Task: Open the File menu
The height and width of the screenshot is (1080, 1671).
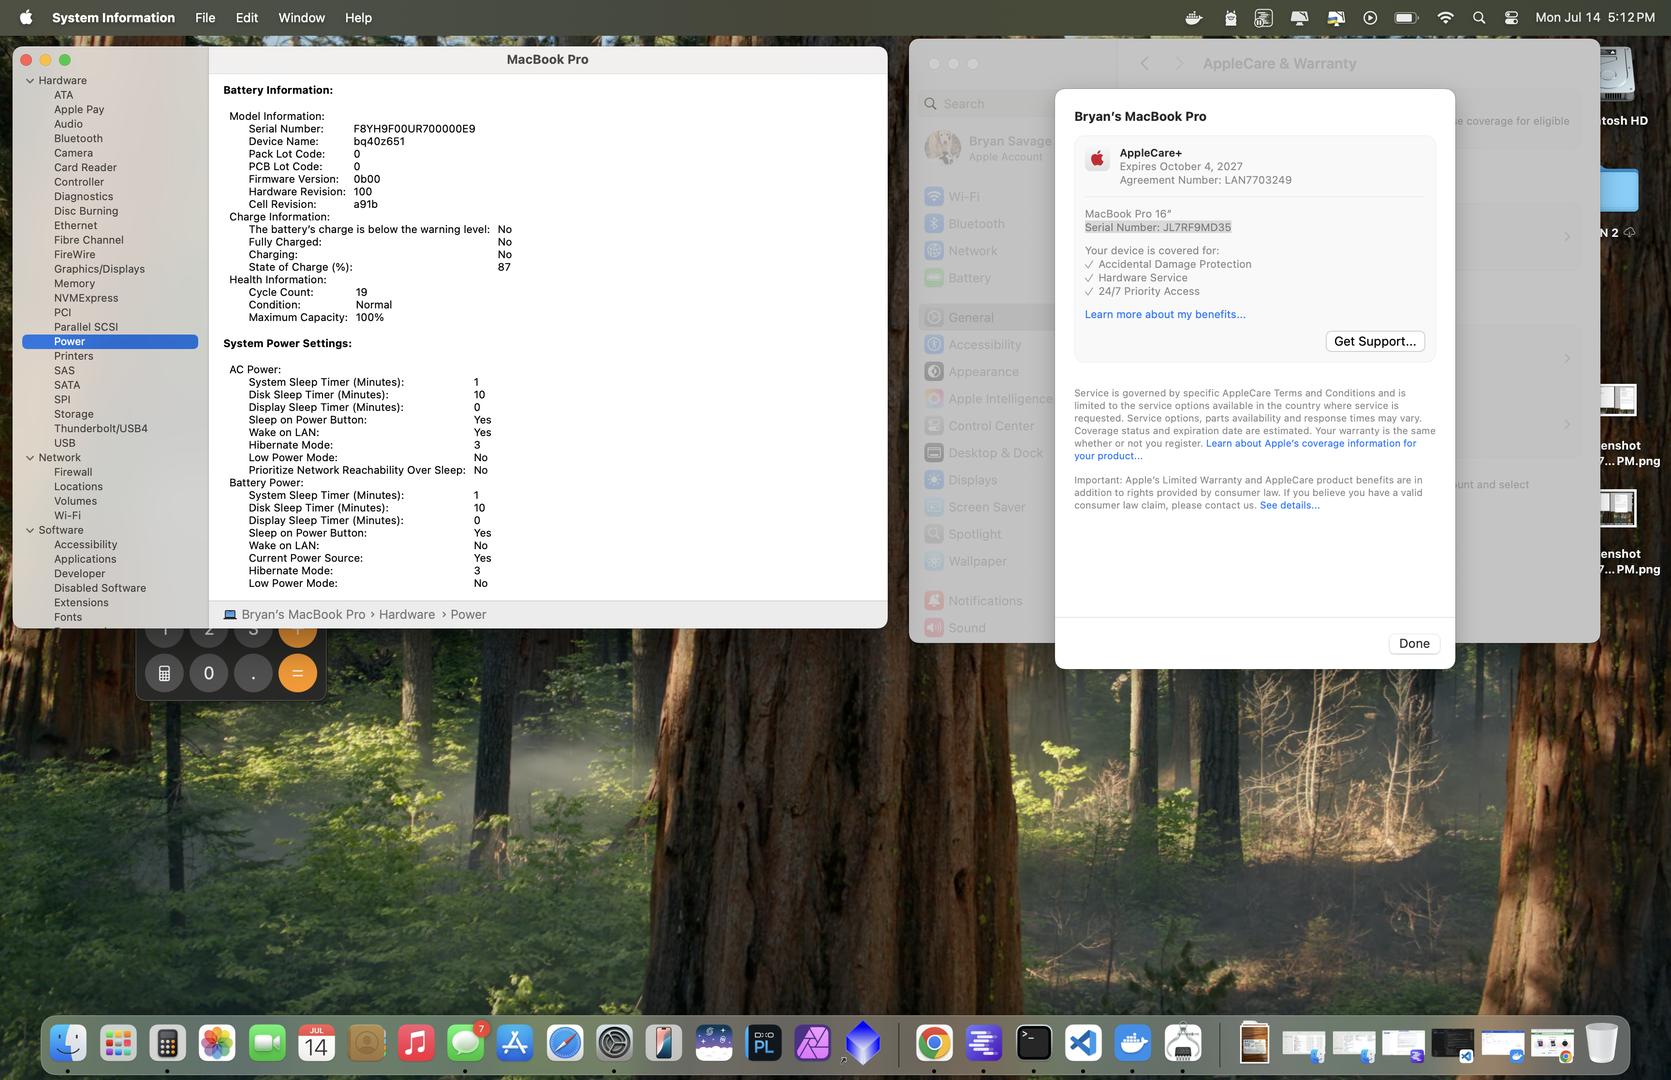Action: point(205,17)
